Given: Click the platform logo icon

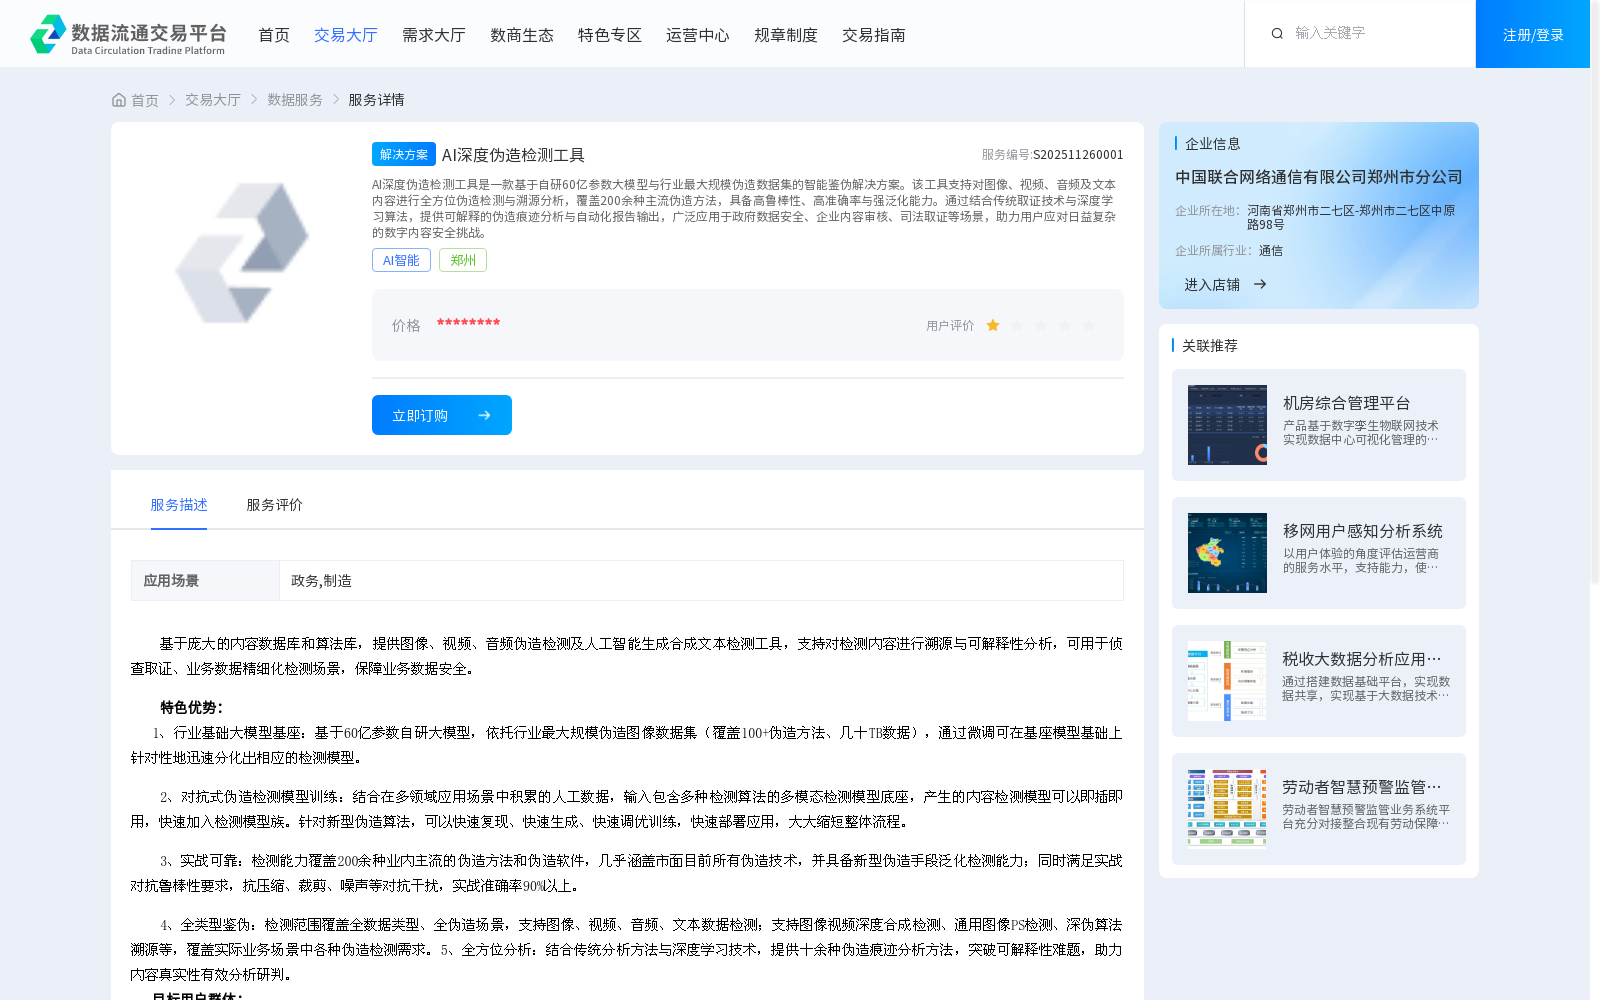Looking at the screenshot, I should (48, 34).
